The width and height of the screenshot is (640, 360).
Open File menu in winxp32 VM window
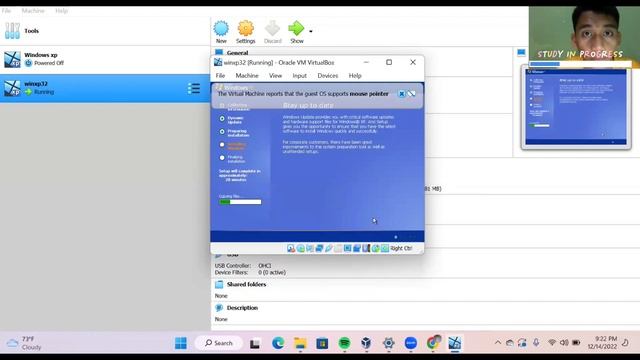coord(220,76)
